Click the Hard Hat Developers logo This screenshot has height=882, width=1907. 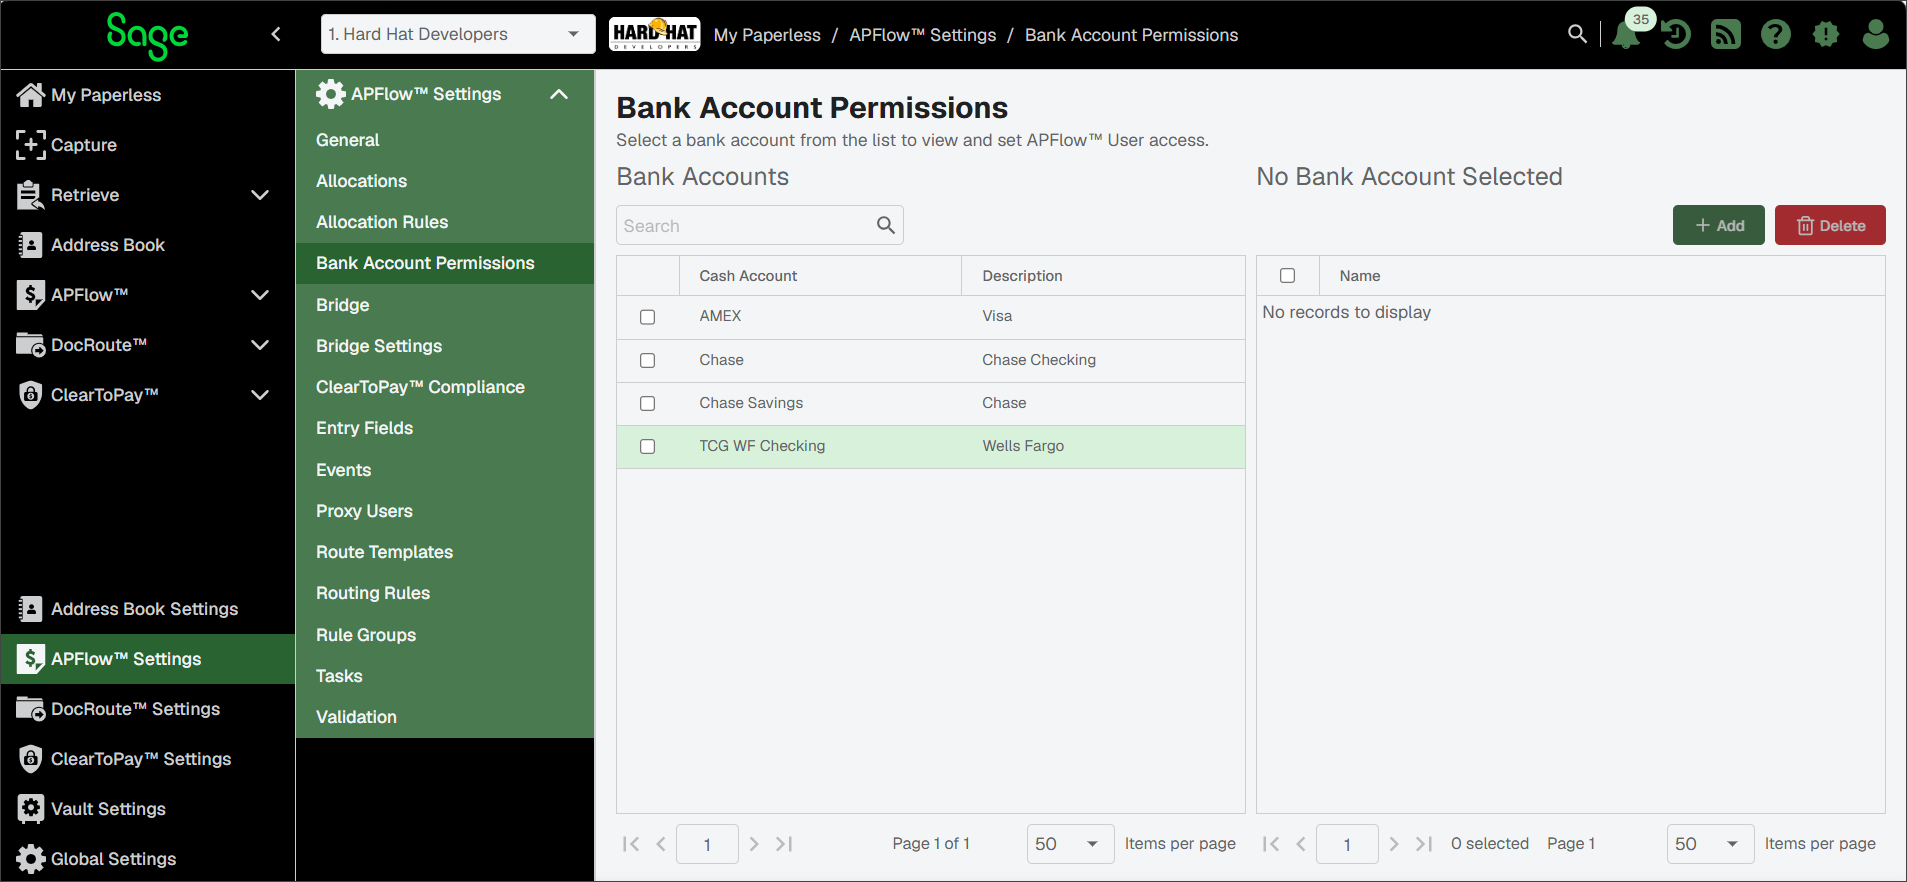pyautogui.click(x=655, y=34)
